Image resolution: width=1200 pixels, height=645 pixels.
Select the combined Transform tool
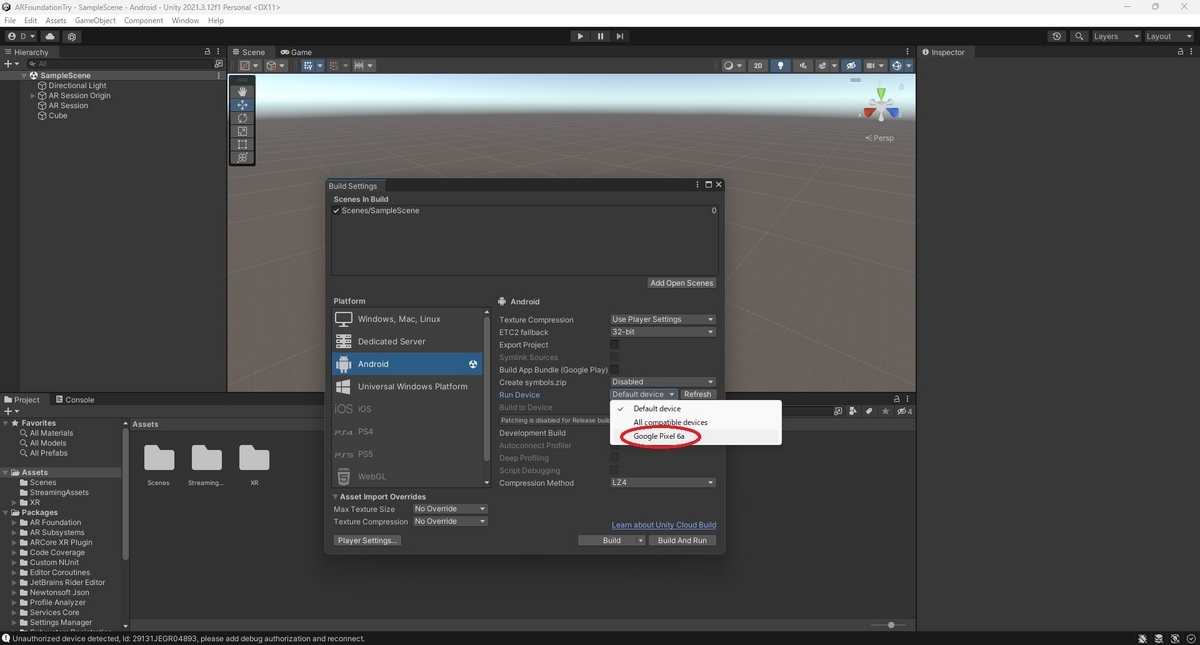(242, 157)
